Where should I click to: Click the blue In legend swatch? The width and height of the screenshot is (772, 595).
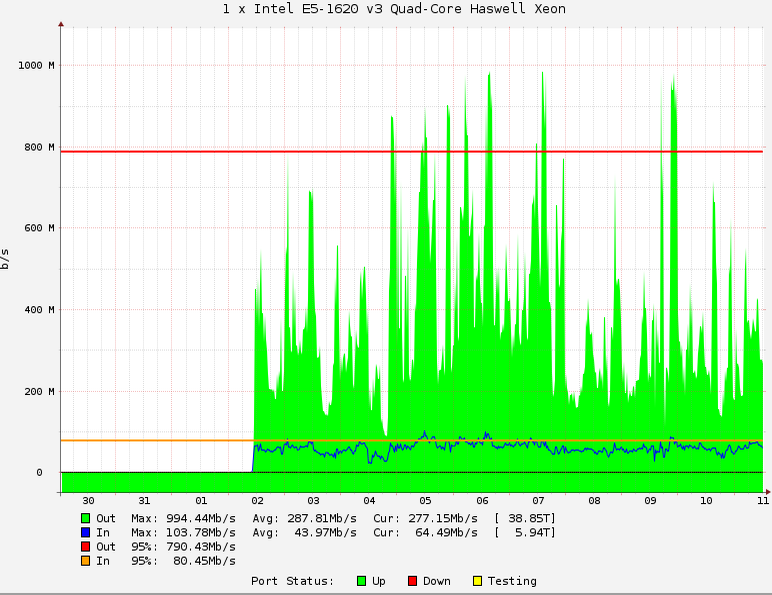[86, 532]
